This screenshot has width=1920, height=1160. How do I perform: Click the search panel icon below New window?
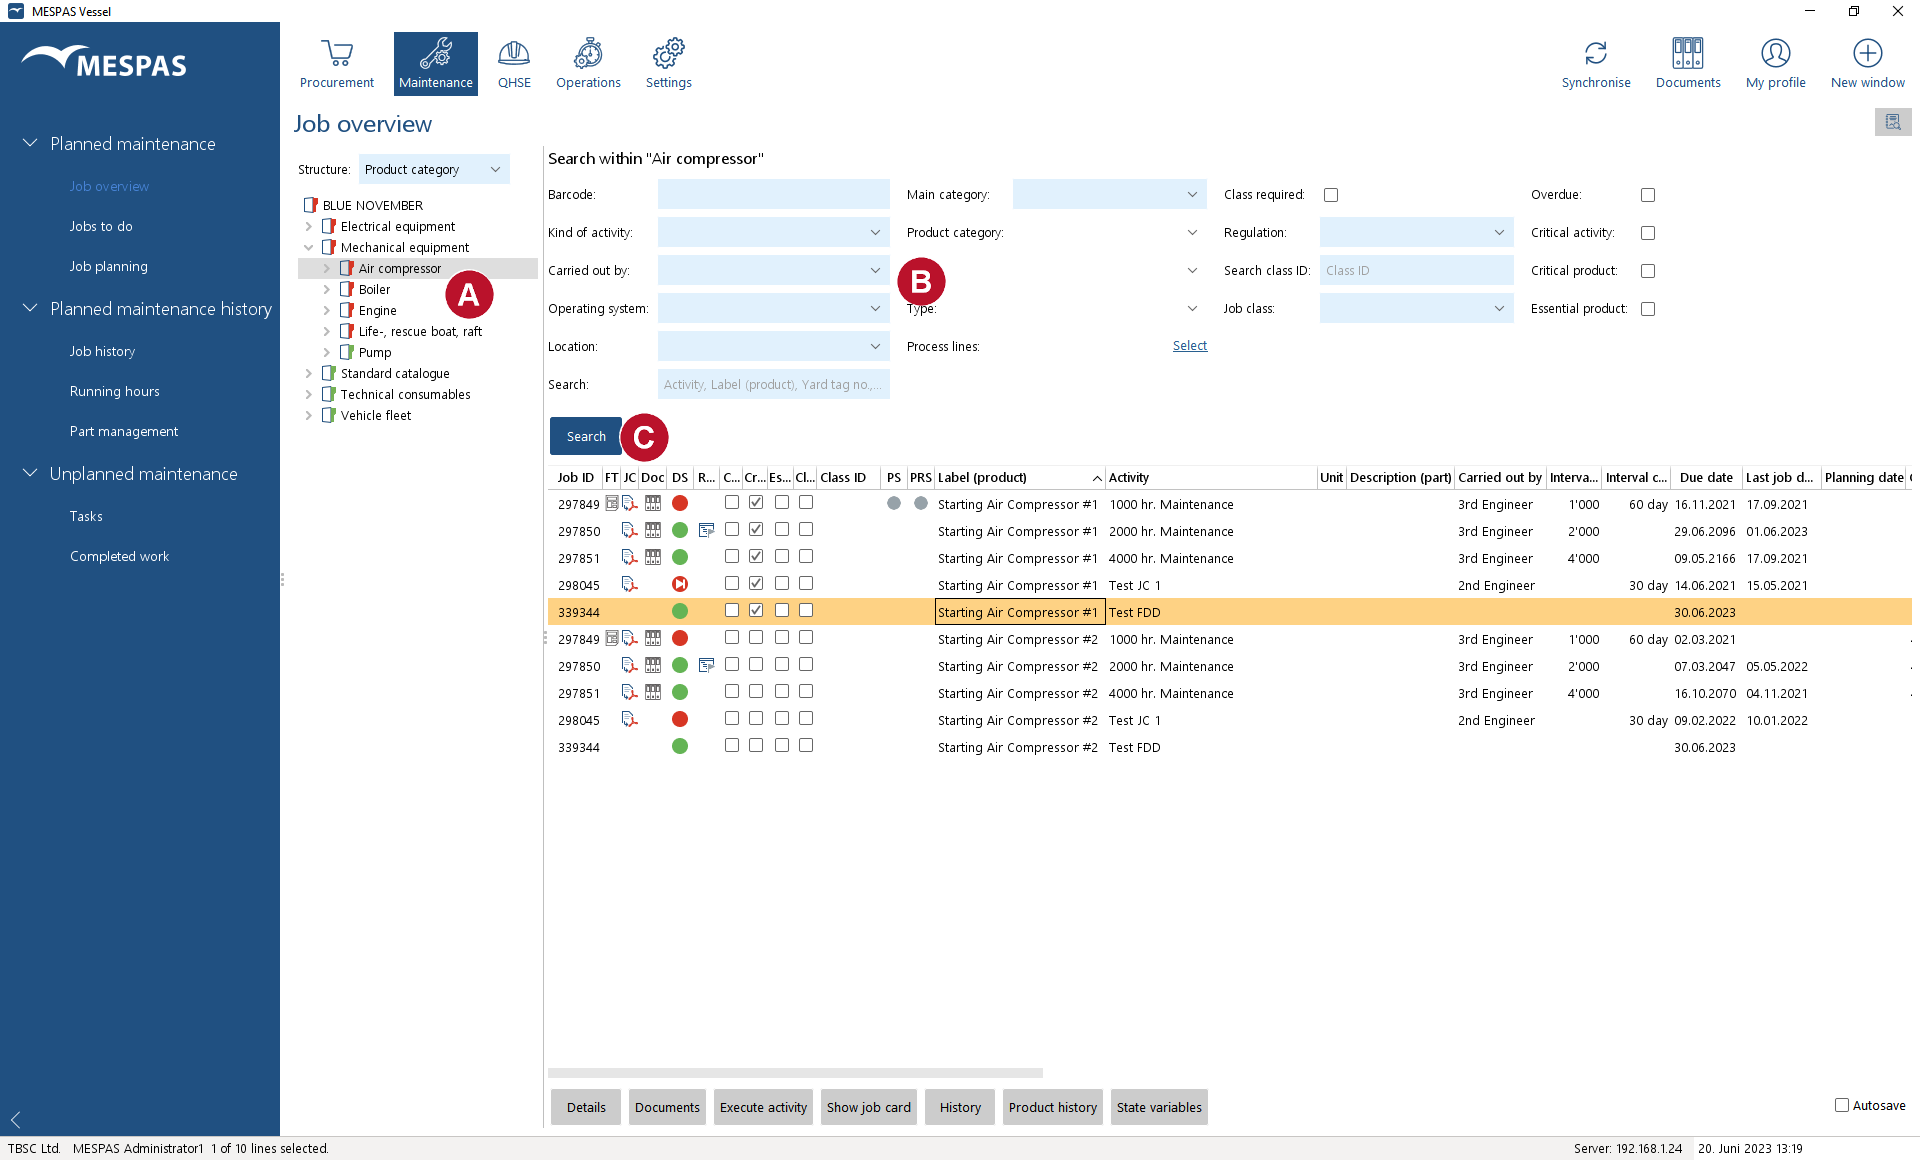[1893, 122]
